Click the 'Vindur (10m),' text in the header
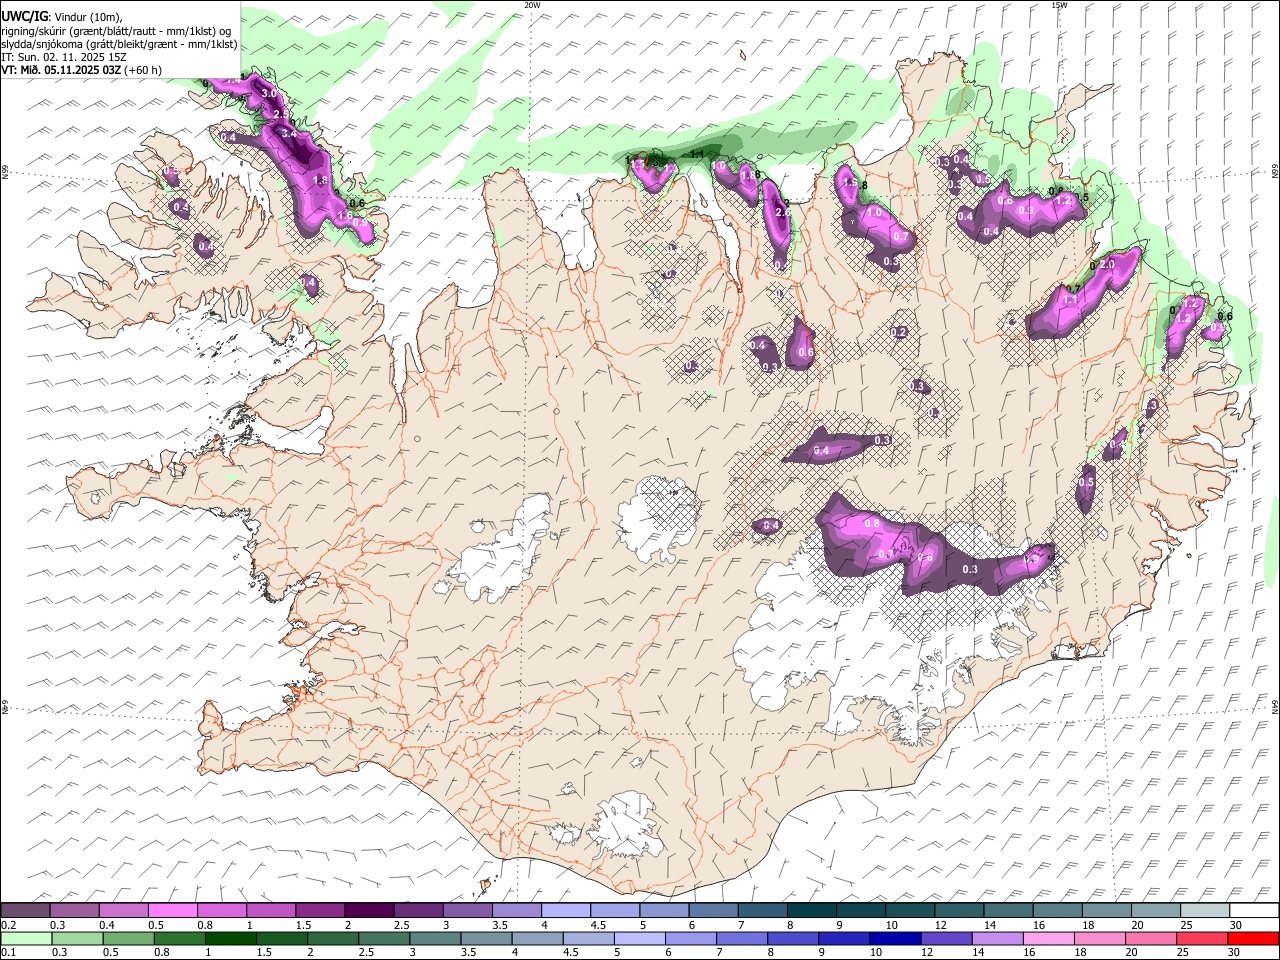 pos(88,16)
